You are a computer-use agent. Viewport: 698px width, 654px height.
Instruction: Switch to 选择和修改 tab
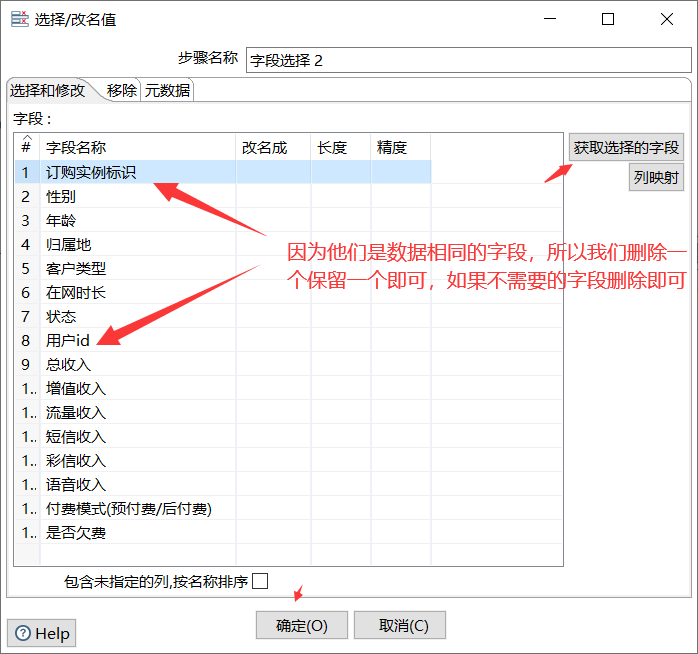[47, 90]
